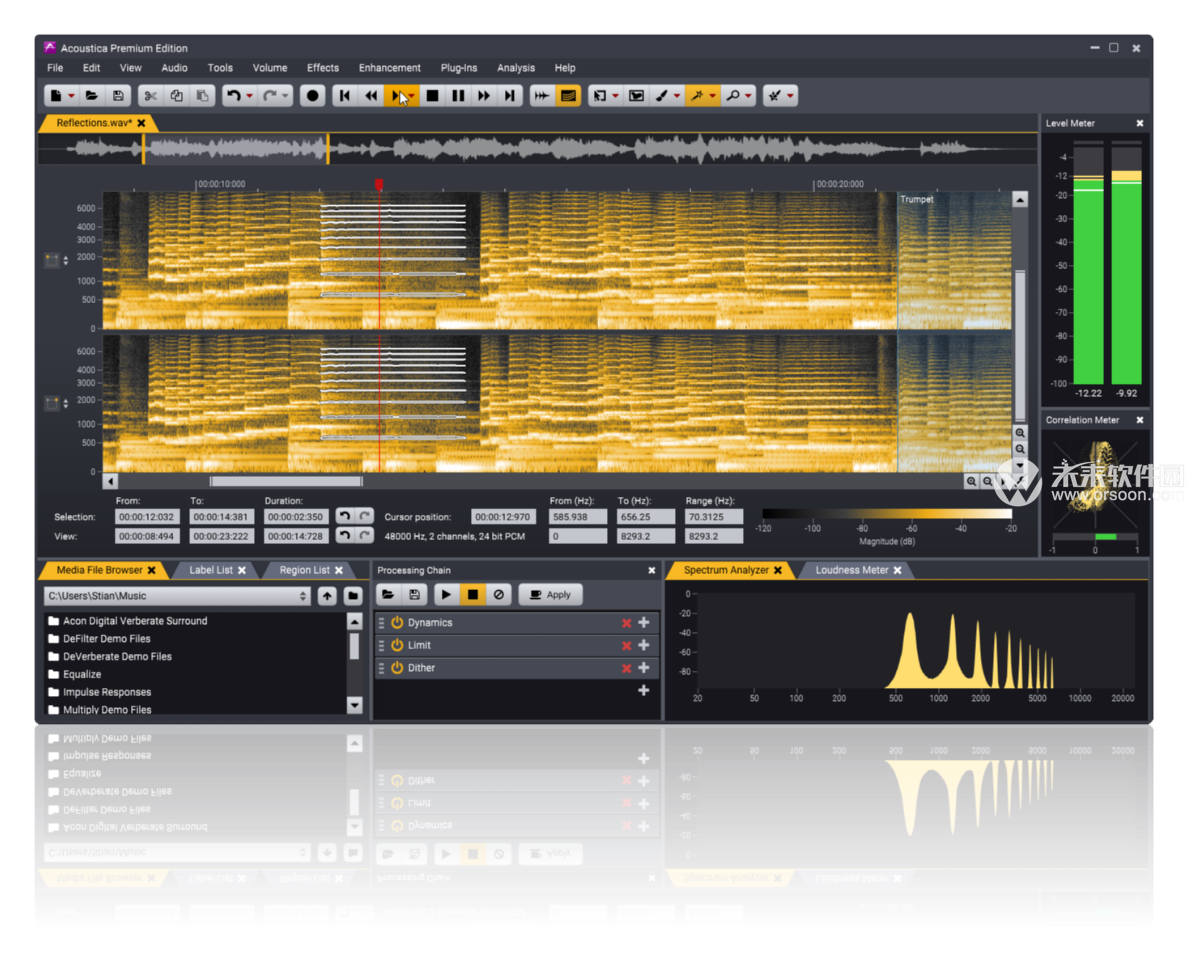Click the Paste icon in the toolbar
1188x964 pixels.
coord(202,95)
